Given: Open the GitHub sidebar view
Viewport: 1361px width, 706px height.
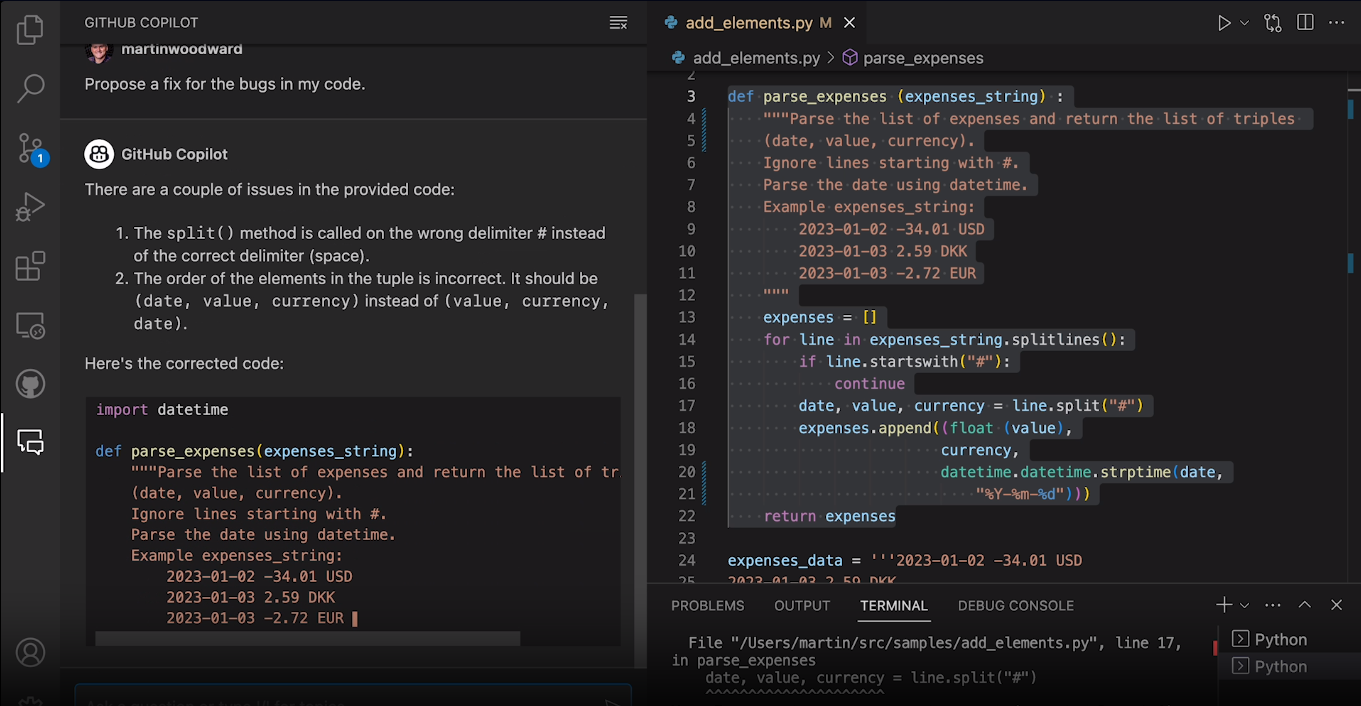Looking at the screenshot, I should pyautogui.click(x=29, y=383).
